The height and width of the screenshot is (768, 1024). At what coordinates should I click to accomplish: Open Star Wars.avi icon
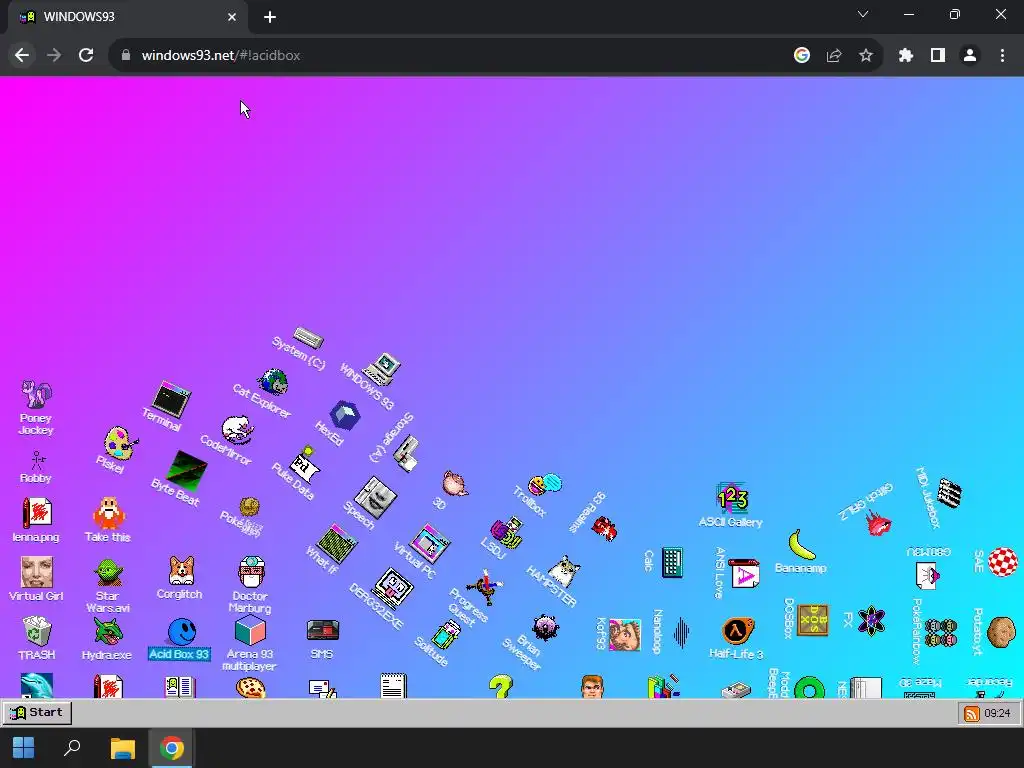point(108,572)
